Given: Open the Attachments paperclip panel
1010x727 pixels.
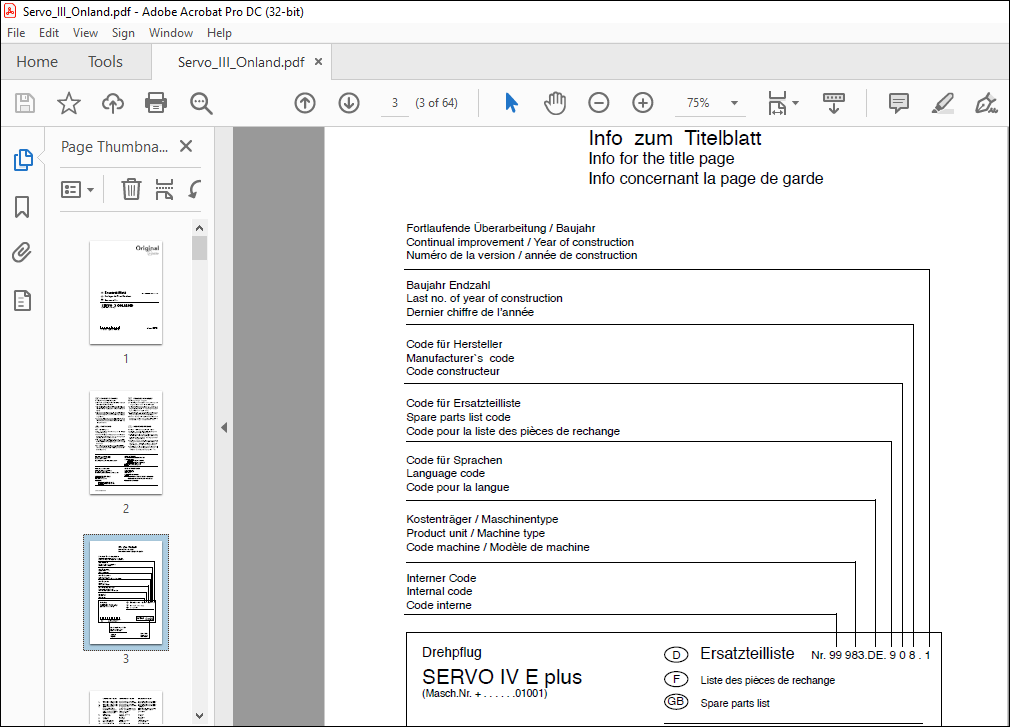Looking at the screenshot, I should 23,253.
